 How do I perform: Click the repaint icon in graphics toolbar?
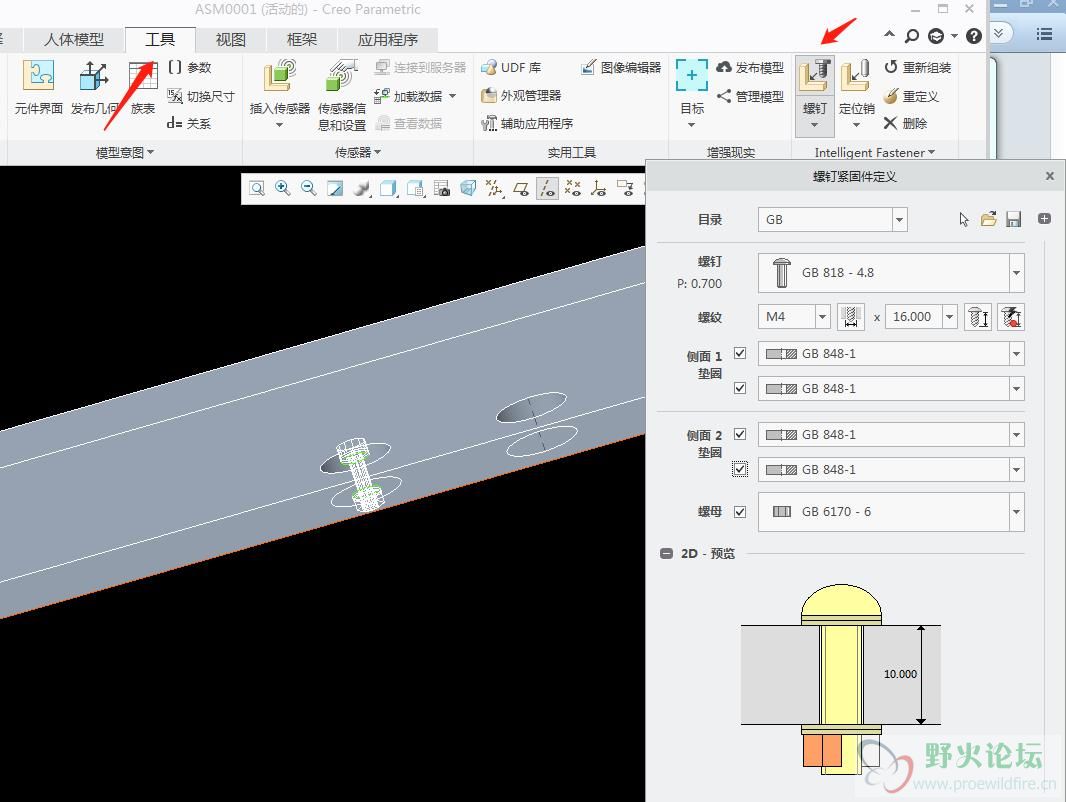tap(335, 188)
